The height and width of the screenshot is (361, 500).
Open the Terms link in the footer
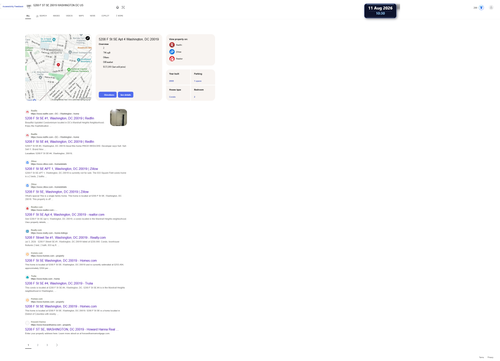pyautogui.click(x=481, y=357)
